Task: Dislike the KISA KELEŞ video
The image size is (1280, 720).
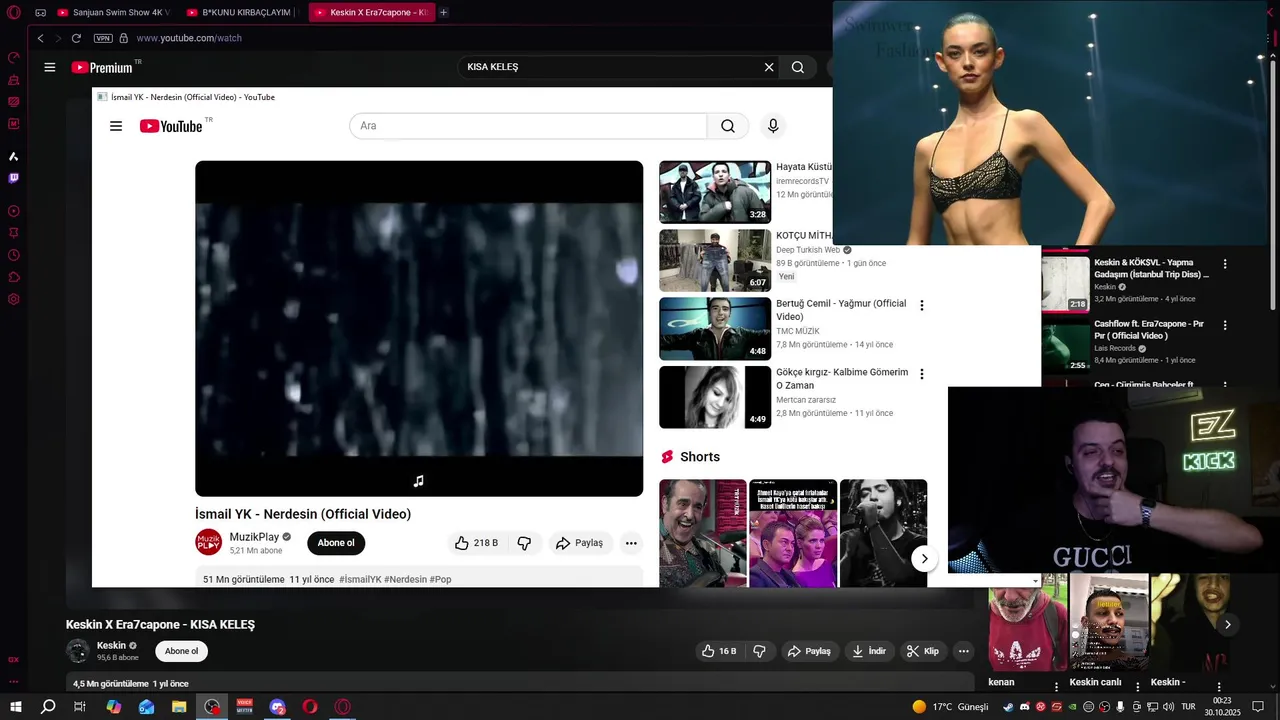Action: coord(759,651)
